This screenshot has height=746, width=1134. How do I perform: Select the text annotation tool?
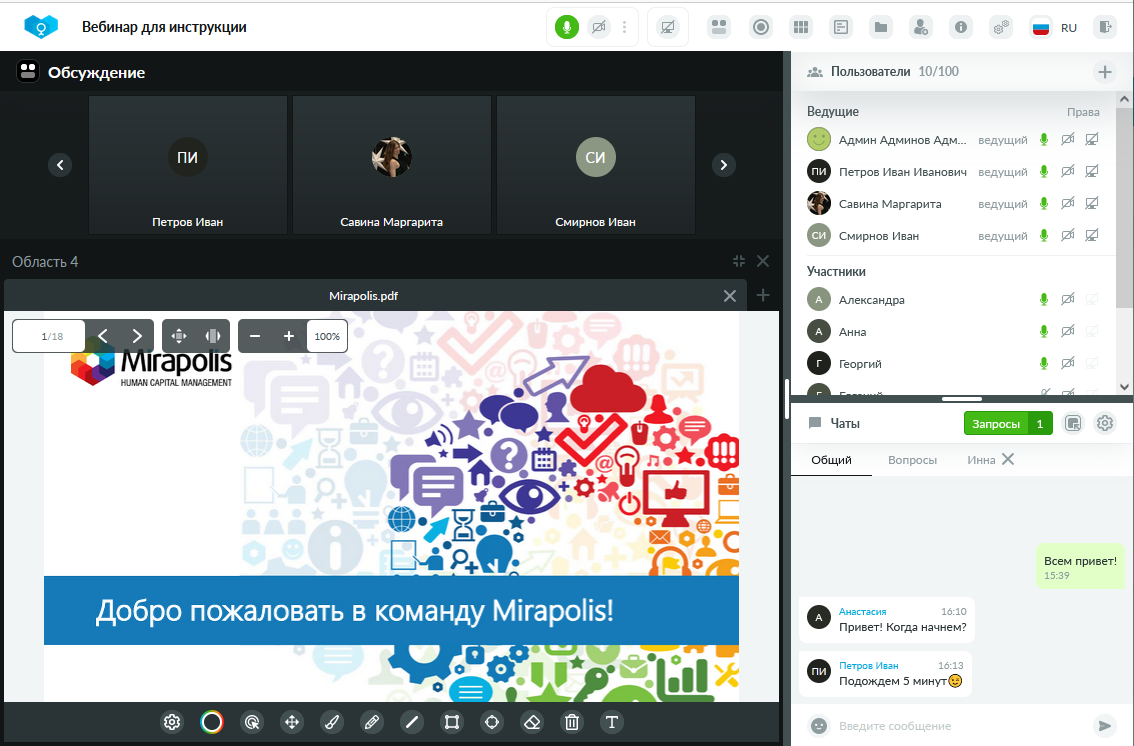[612, 722]
